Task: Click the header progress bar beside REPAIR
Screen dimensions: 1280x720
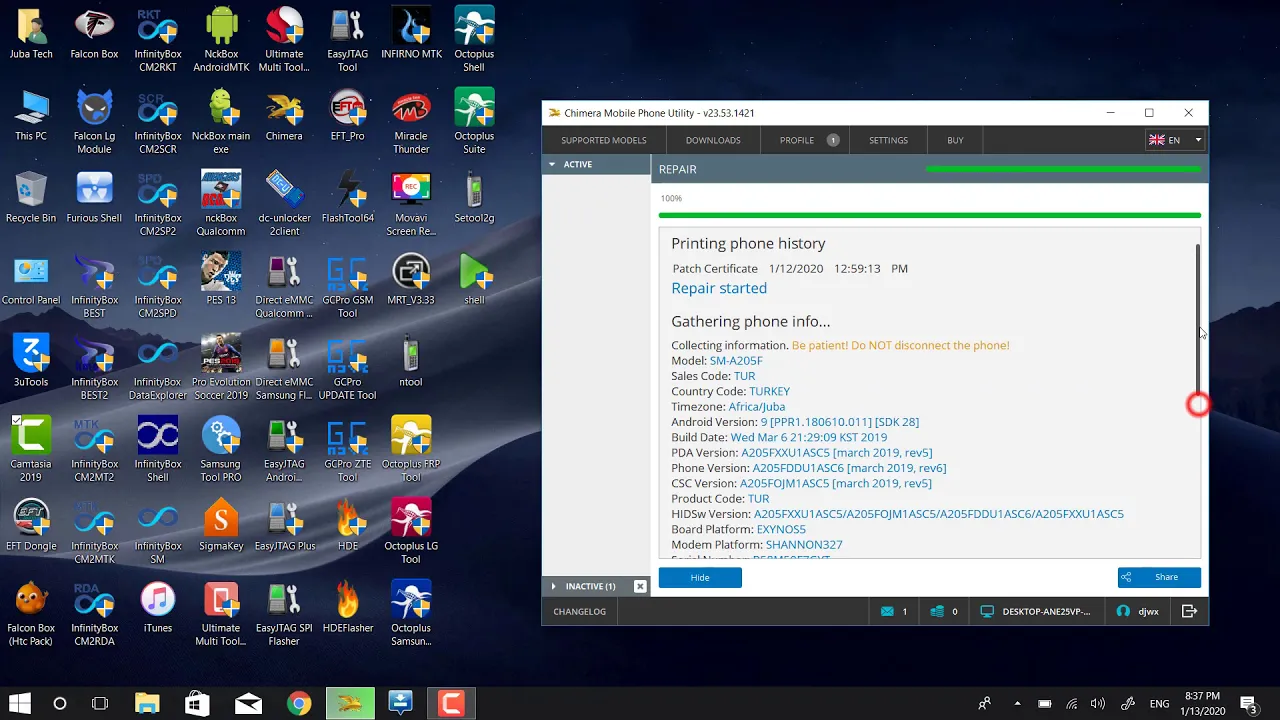Action: point(1064,169)
